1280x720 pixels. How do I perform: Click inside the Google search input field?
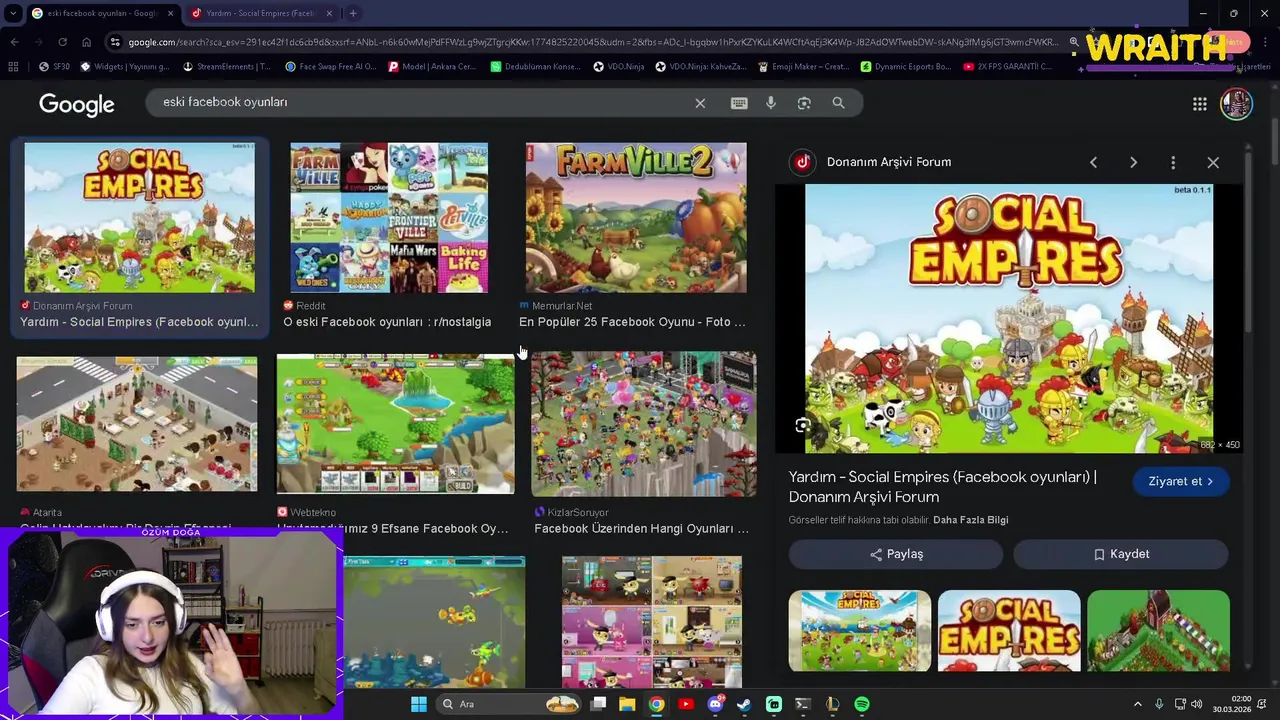click(x=420, y=102)
